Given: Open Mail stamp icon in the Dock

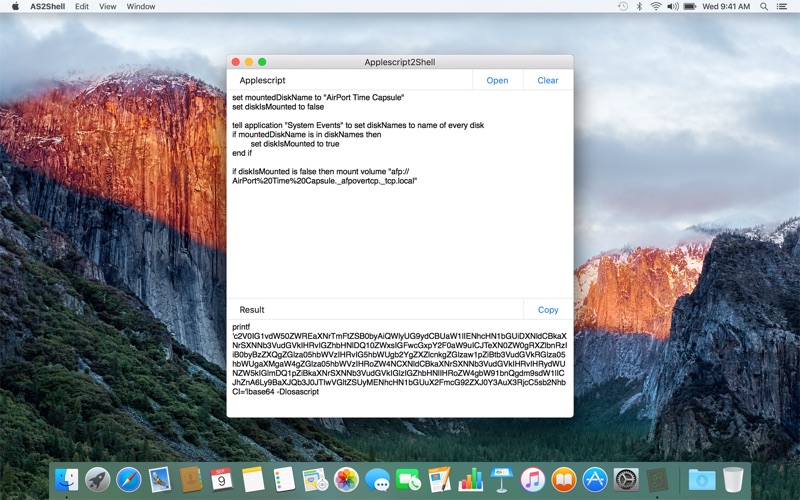Looking at the screenshot, I should tap(160, 480).
